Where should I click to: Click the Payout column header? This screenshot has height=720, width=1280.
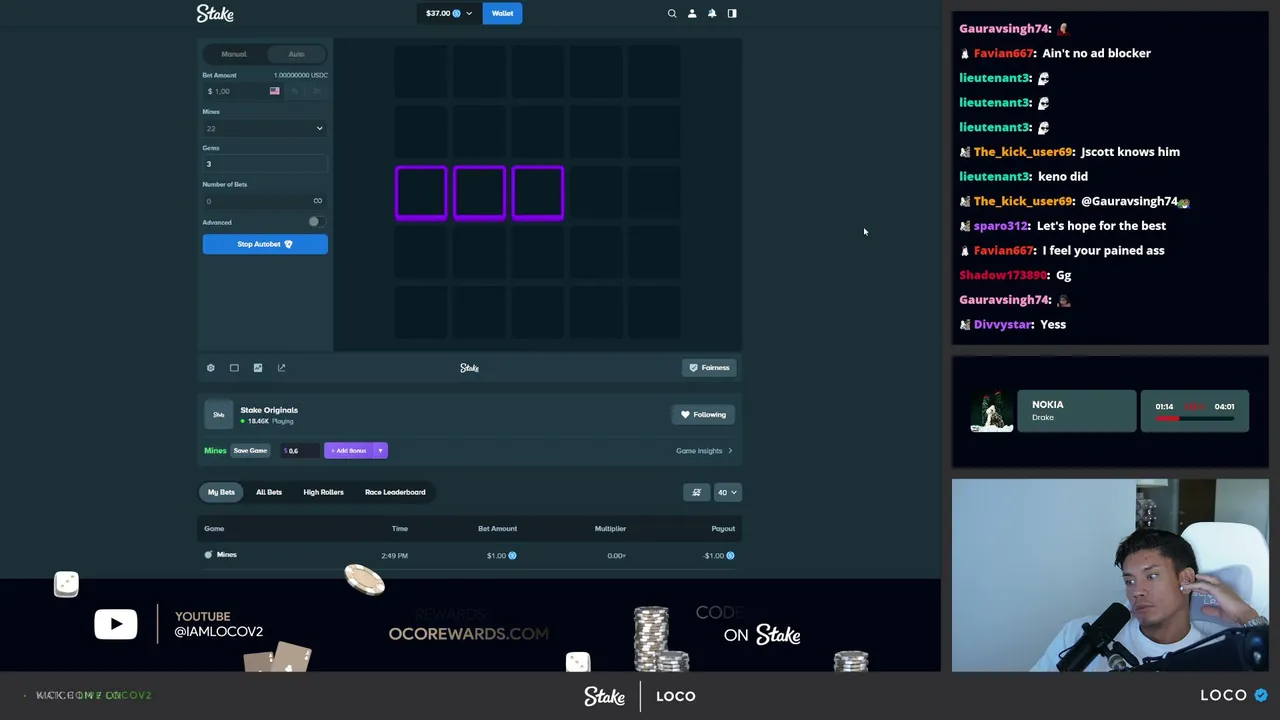point(723,528)
